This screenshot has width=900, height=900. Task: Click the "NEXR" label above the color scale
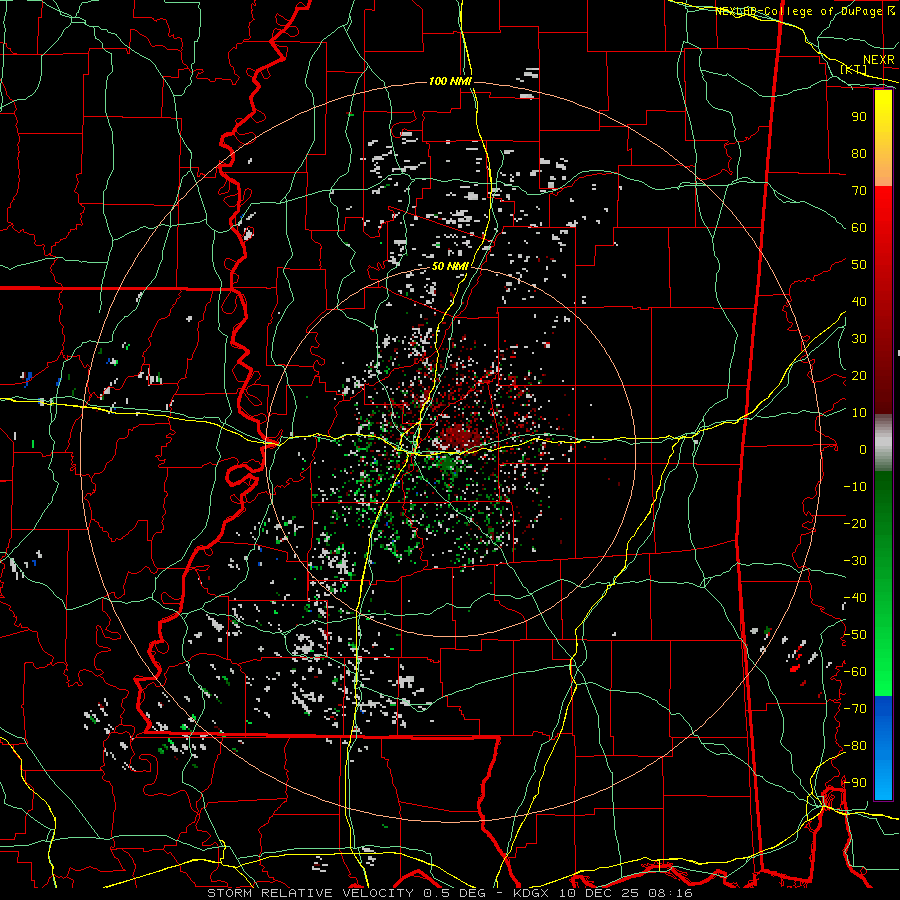pyautogui.click(x=879, y=60)
